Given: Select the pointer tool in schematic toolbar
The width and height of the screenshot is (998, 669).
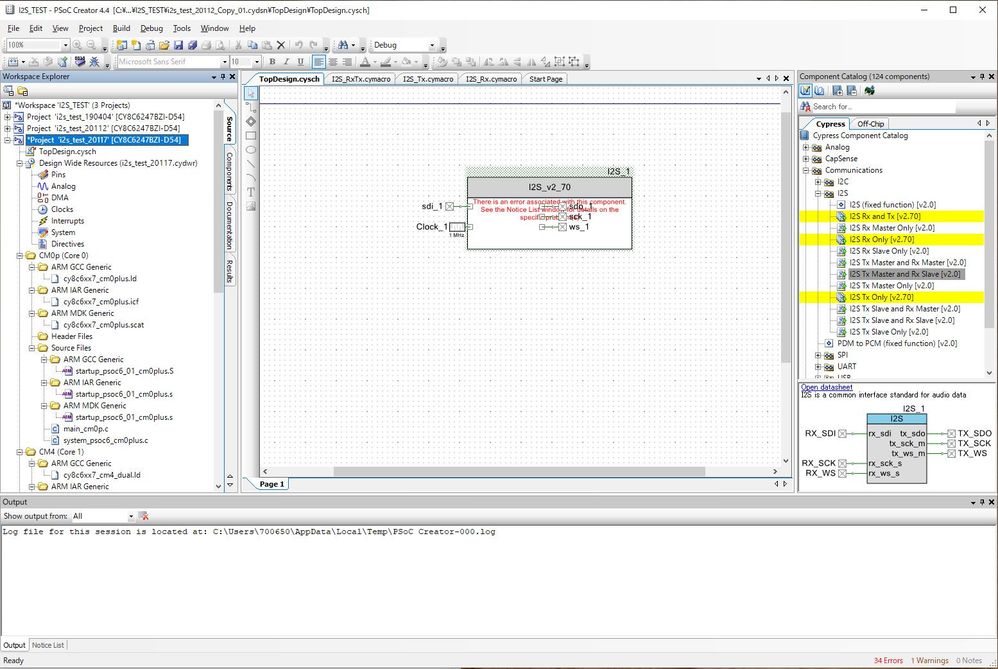Looking at the screenshot, I should pos(251,94).
